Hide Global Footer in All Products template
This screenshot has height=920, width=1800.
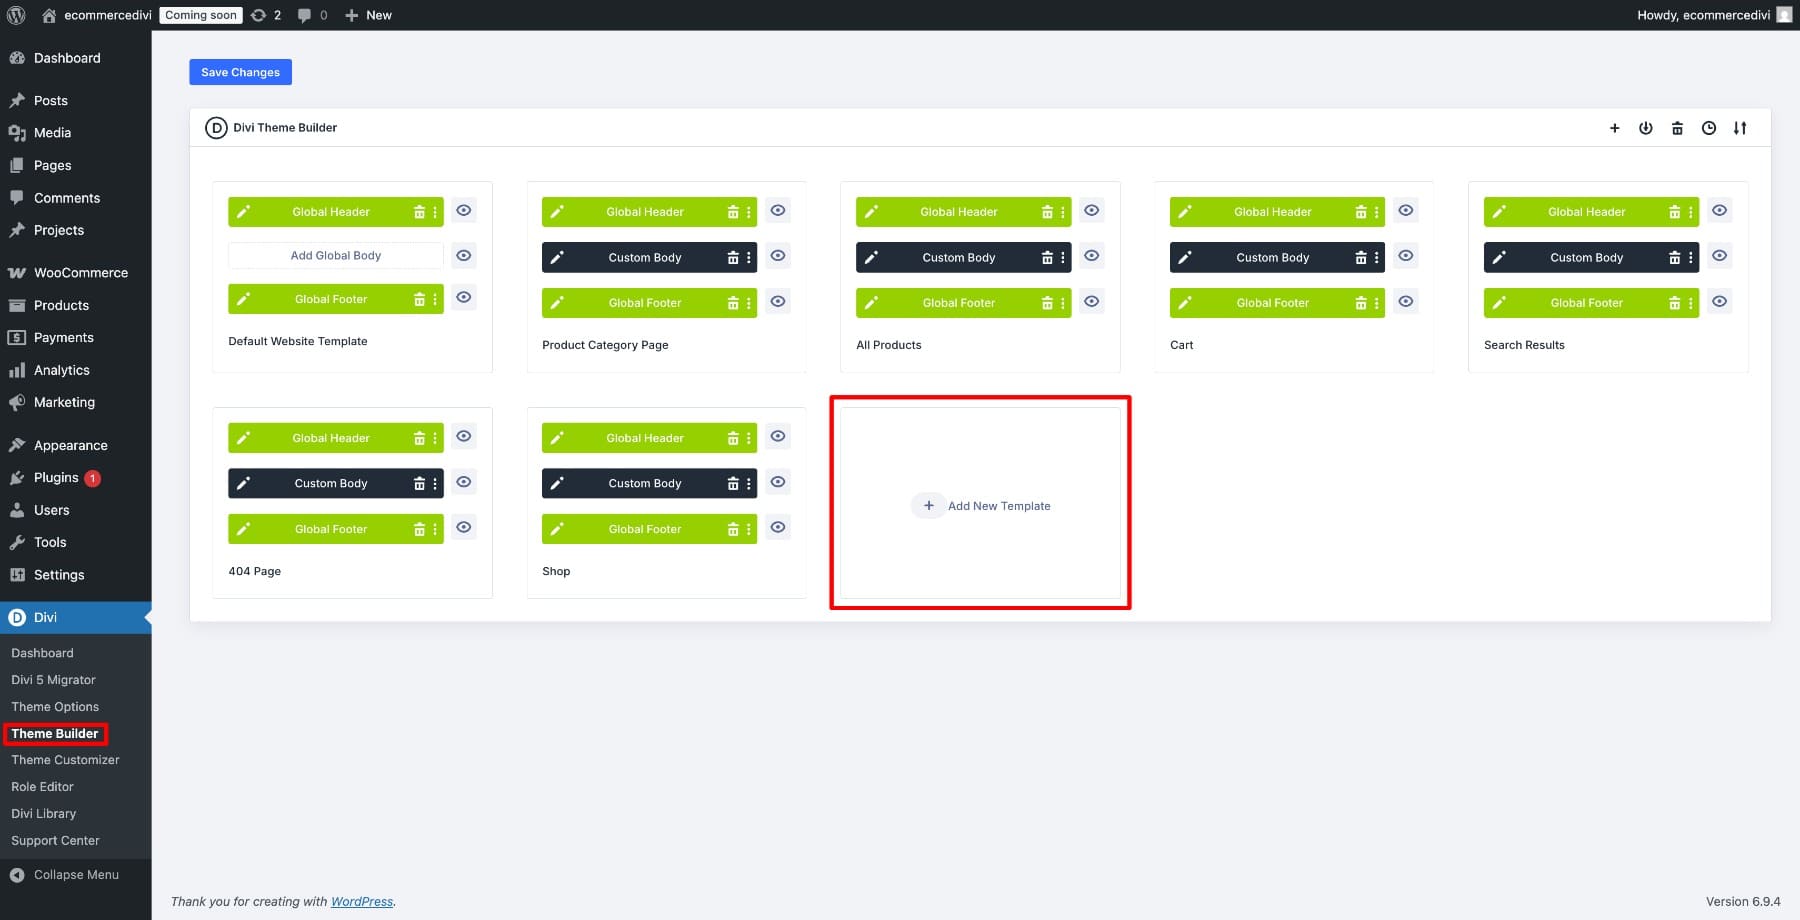point(1092,302)
